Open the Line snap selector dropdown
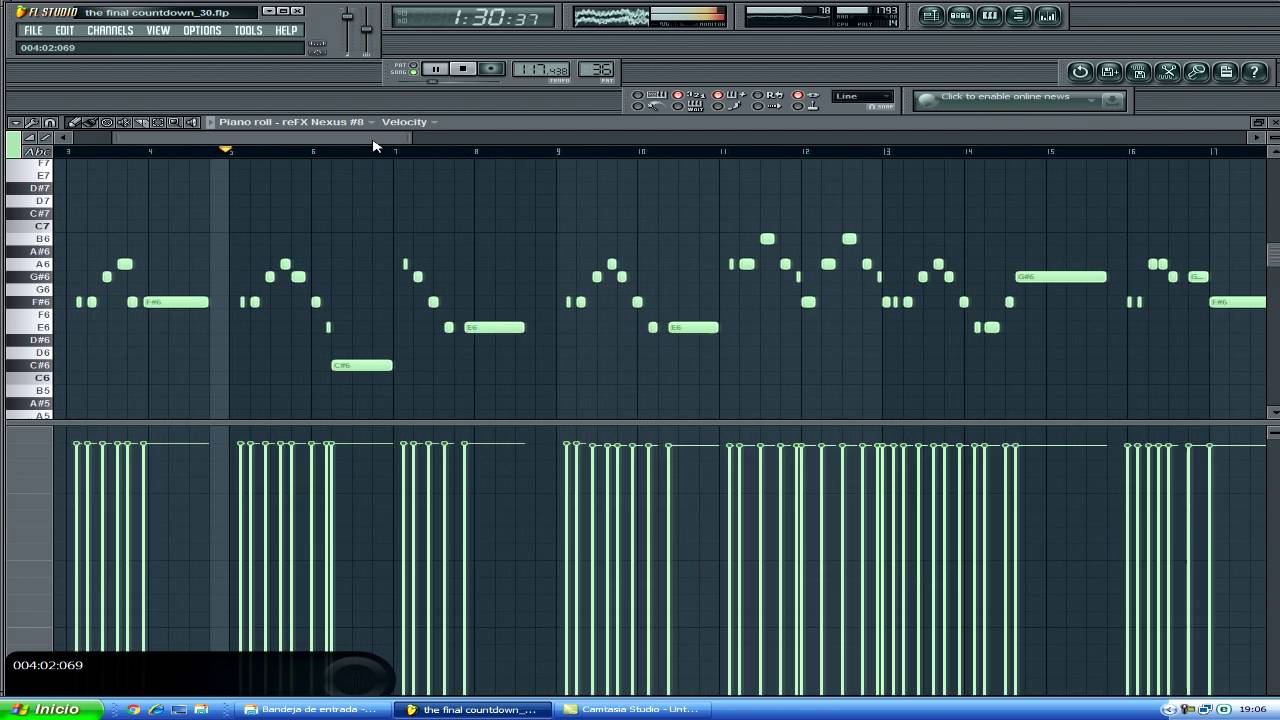 tap(864, 96)
